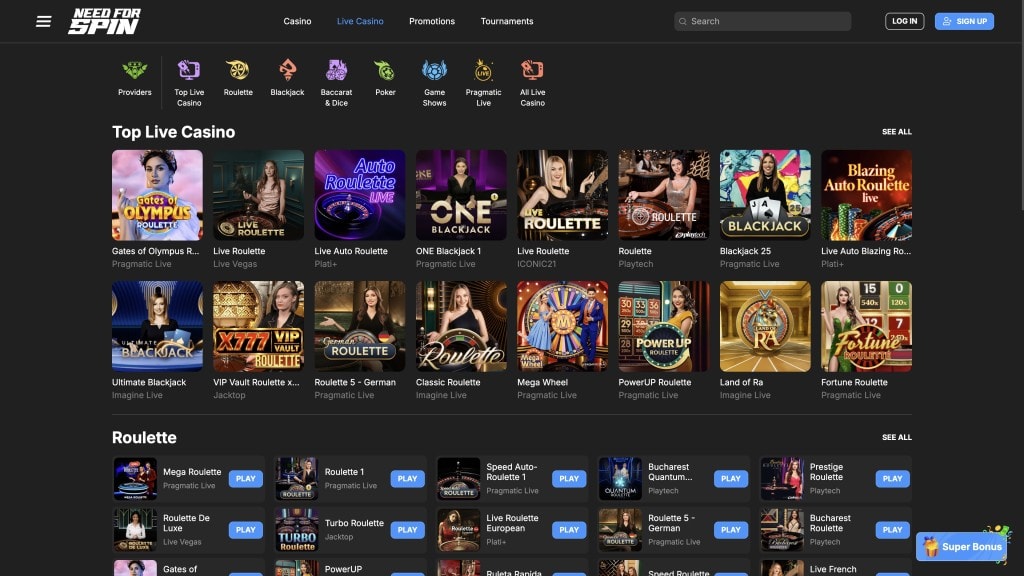Focus the Search input field
The width and height of the screenshot is (1024, 576).
pos(763,22)
